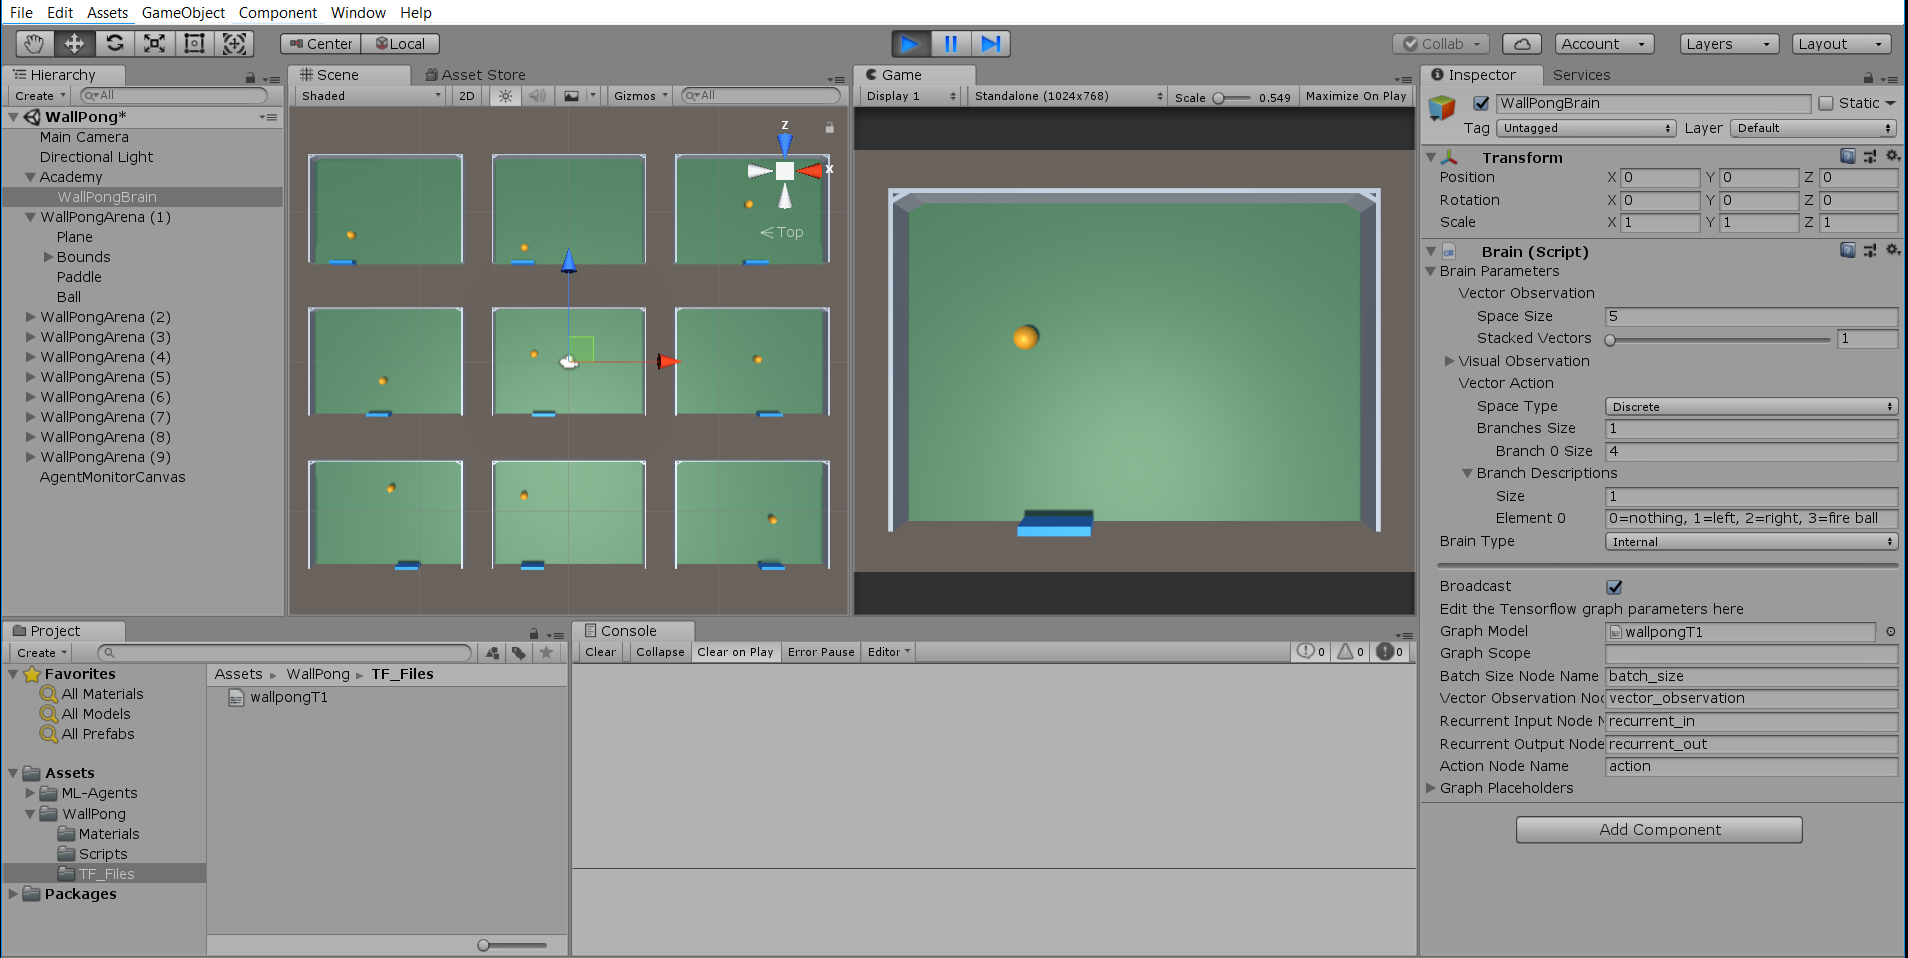This screenshot has width=1908, height=958.
Task: Toggle WallPongBrain active checkbox
Action: pos(1481,103)
